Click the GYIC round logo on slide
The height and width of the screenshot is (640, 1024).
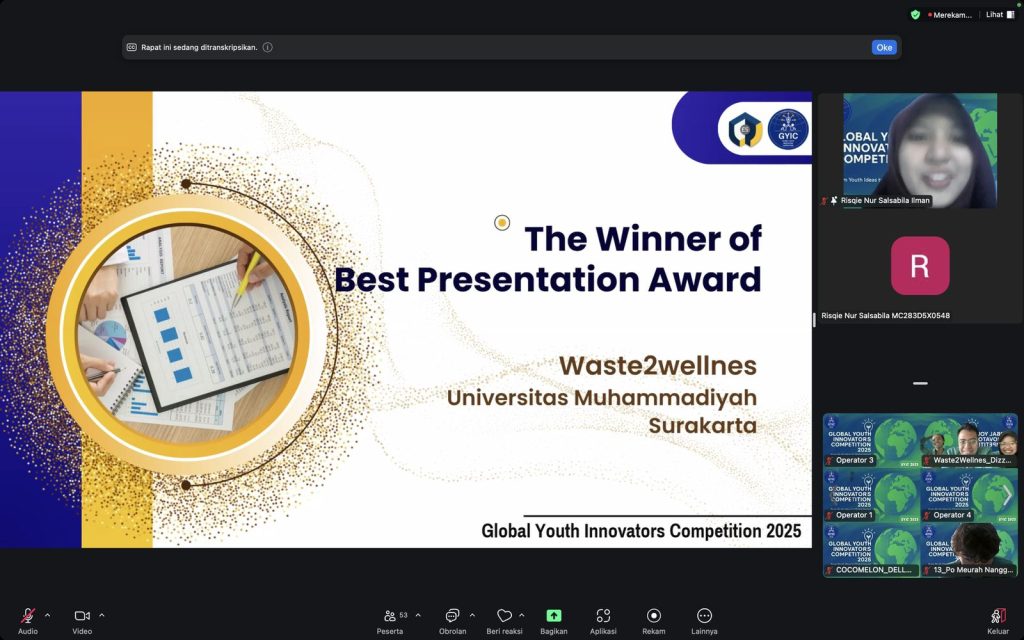coord(788,129)
